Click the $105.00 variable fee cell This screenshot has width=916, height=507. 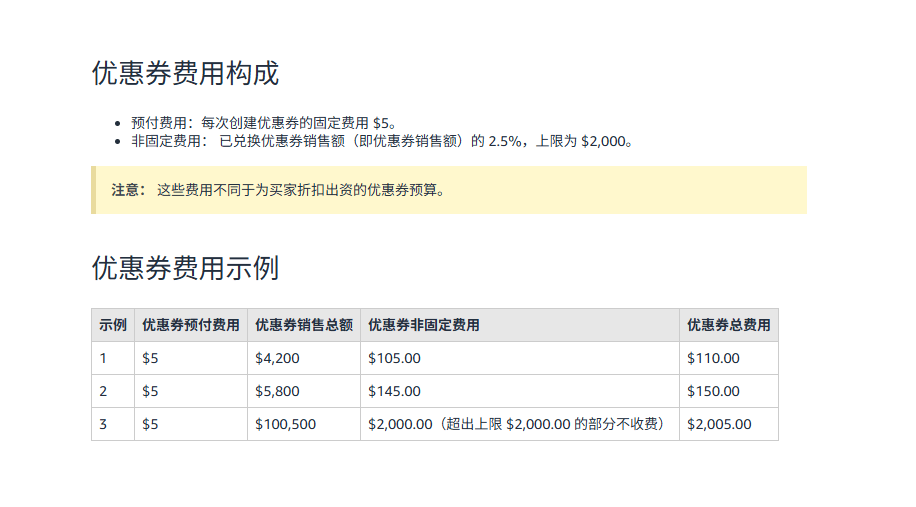[x=395, y=358]
